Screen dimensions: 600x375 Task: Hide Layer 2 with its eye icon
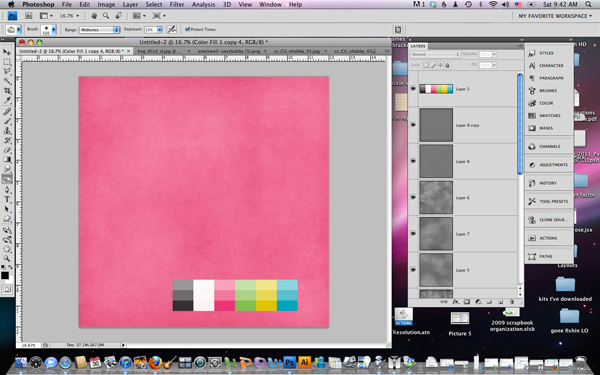pyautogui.click(x=413, y=89)
